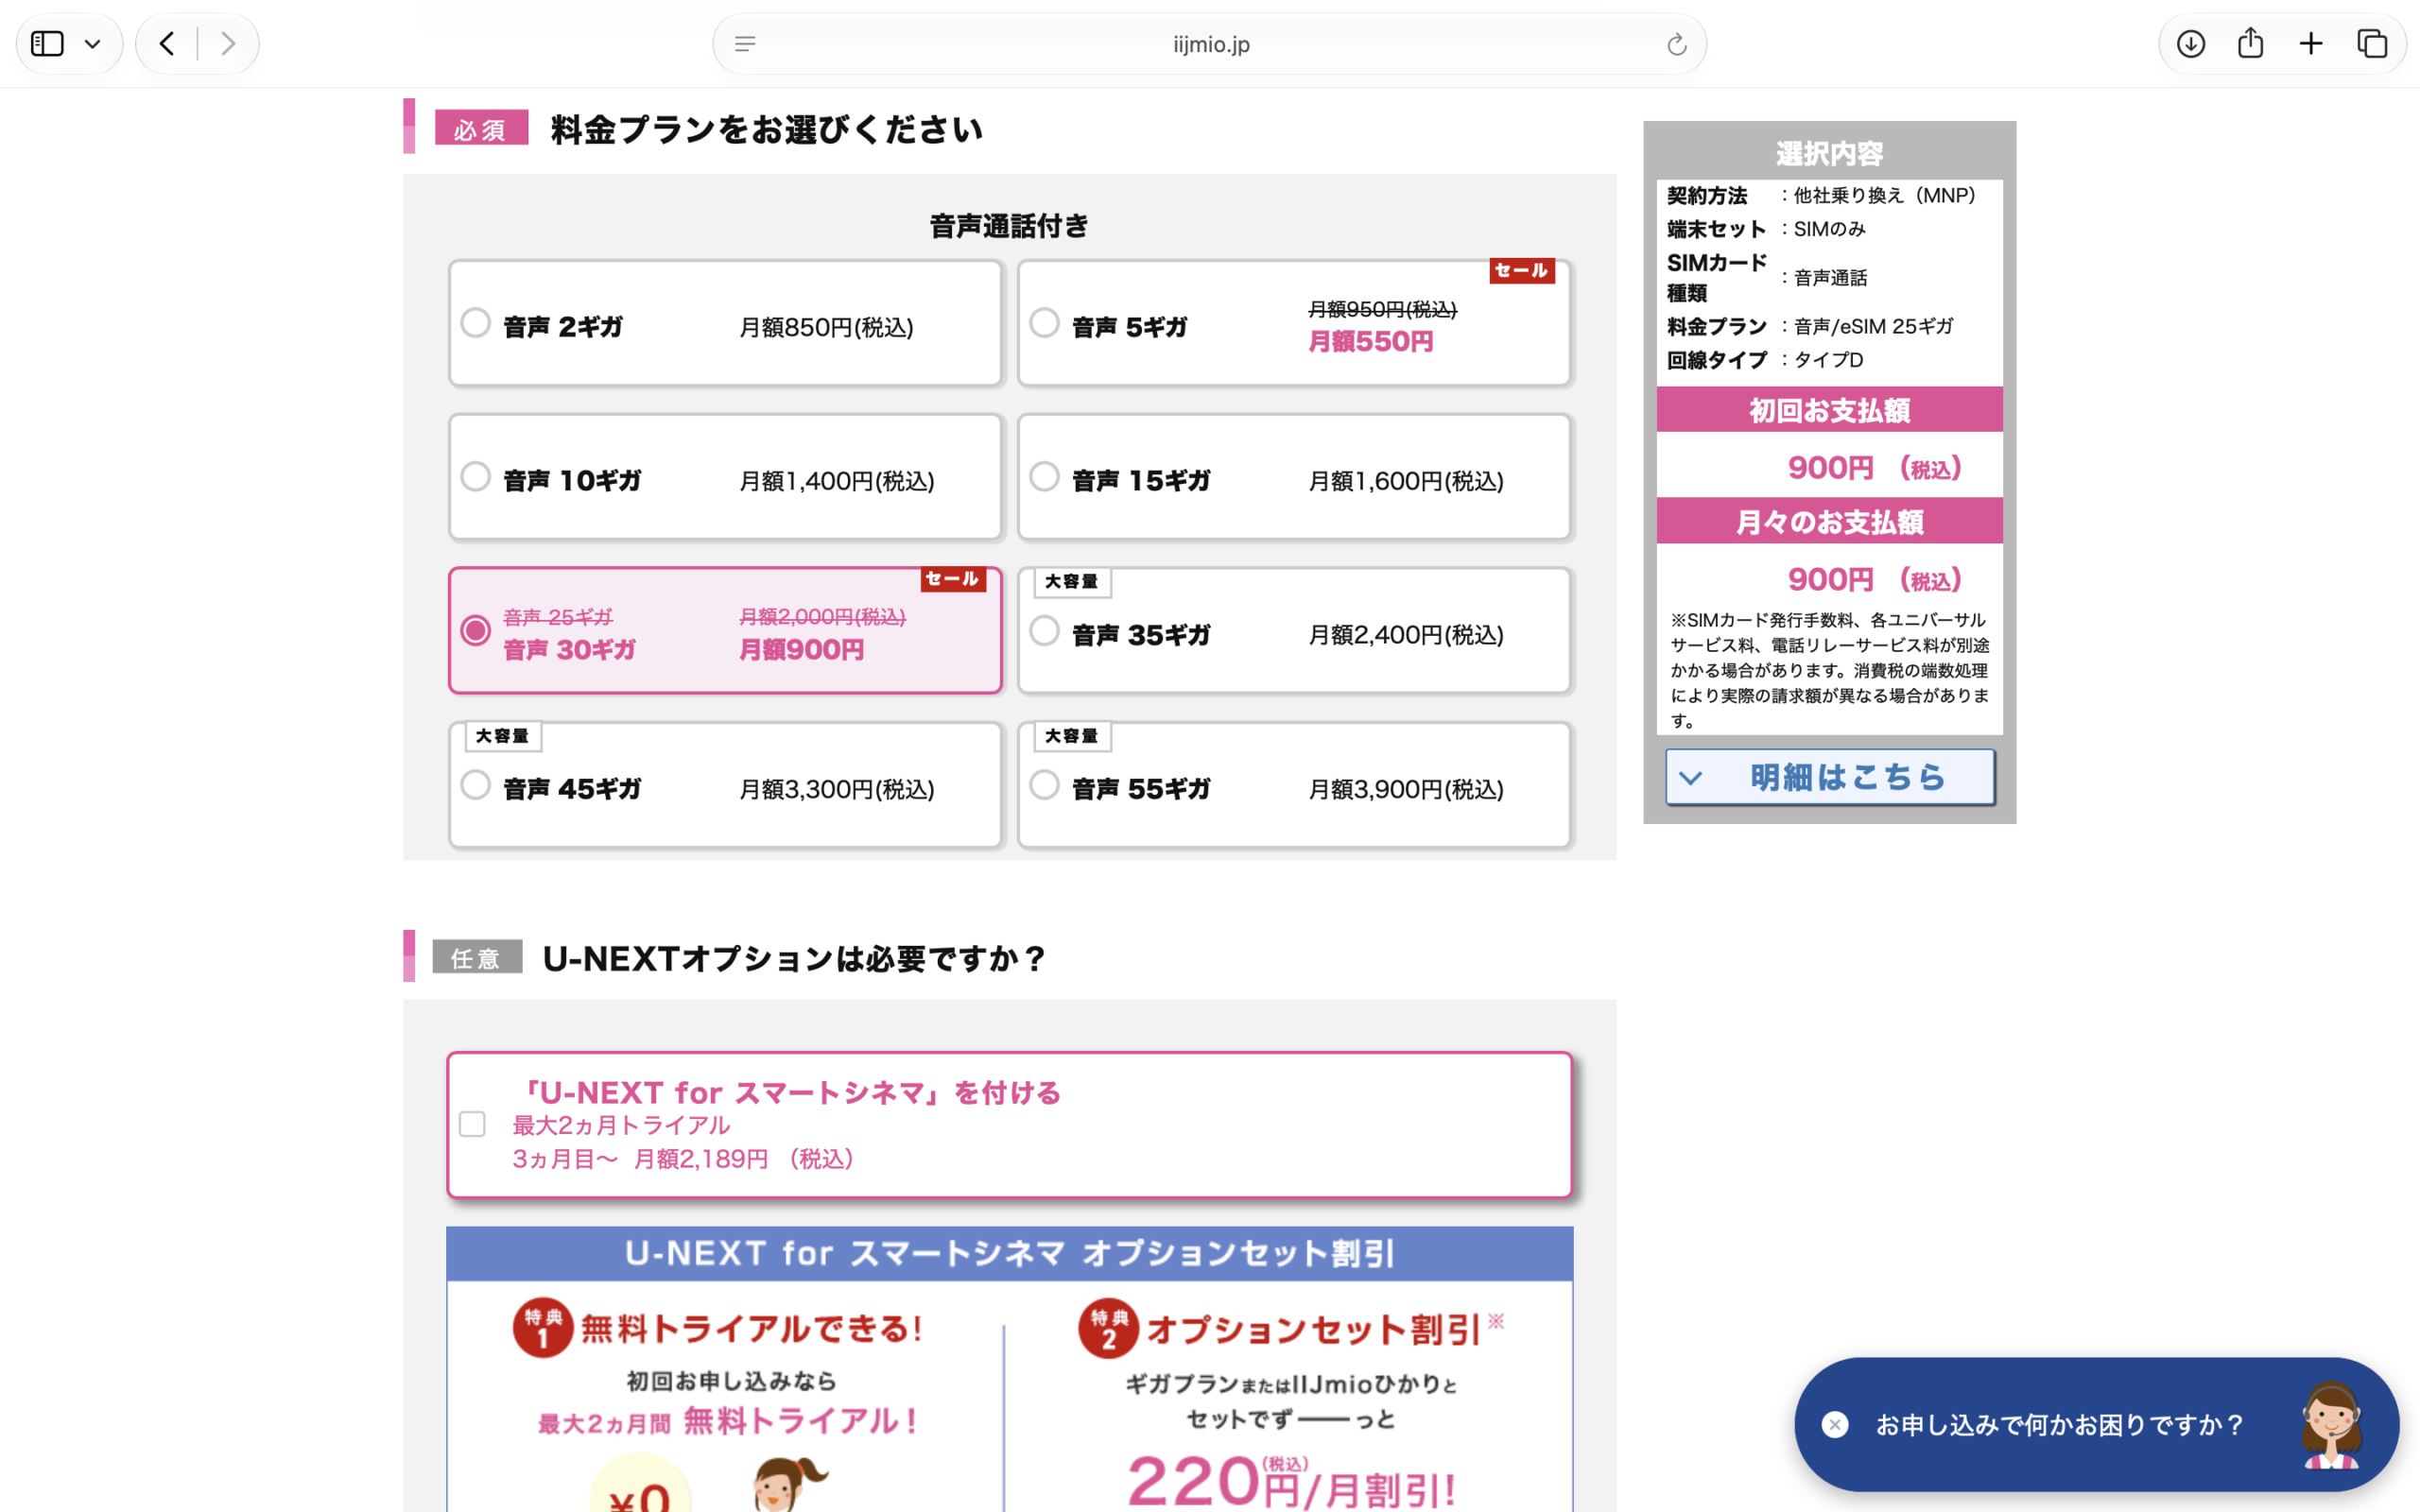Screen dimensions: 2420x1512
Task: Select the 音声 30ギガ sale plan radio
Action: pos(476,630)
